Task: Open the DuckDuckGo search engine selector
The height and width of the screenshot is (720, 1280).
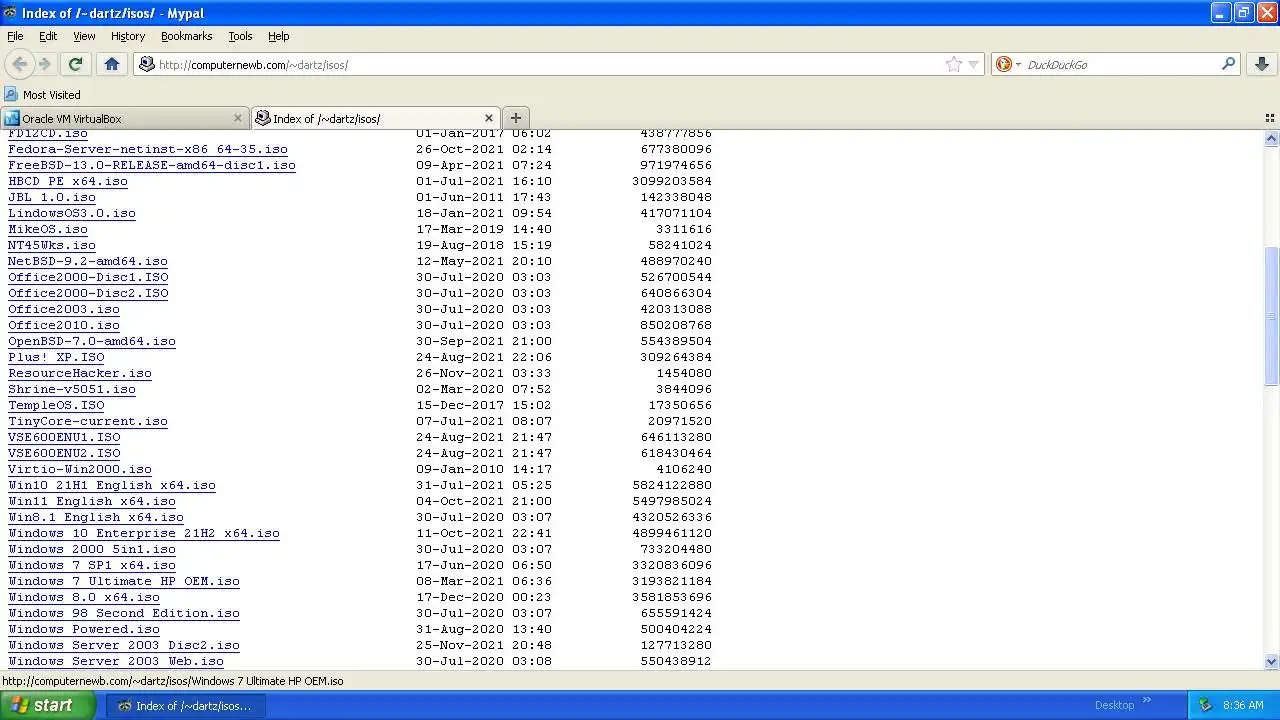Action: pyautogui.click(x=1008, y=64)
